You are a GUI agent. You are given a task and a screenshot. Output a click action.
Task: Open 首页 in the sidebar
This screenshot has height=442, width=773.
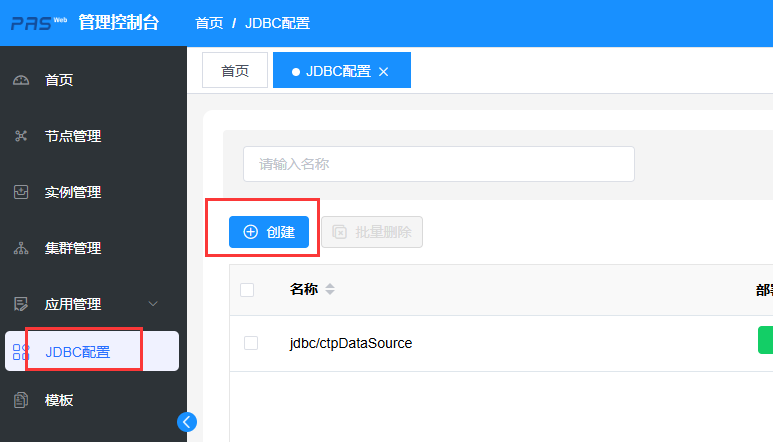[x=59, y=80]
